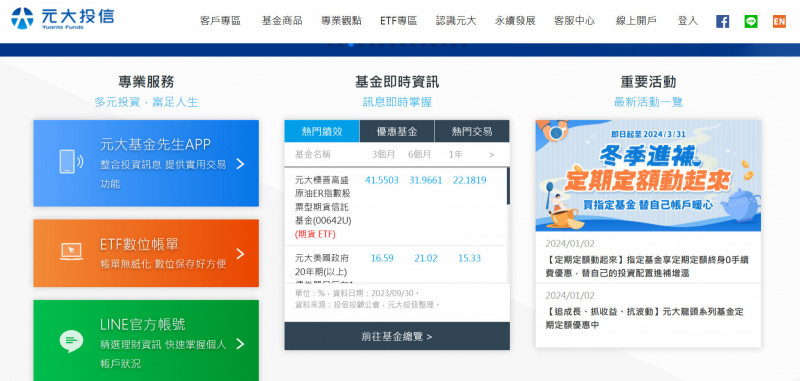Viewport: 800px width, 381px height.
Task: Click the subtitle 最新活動一覽
Action: click(x=648, y=103)
